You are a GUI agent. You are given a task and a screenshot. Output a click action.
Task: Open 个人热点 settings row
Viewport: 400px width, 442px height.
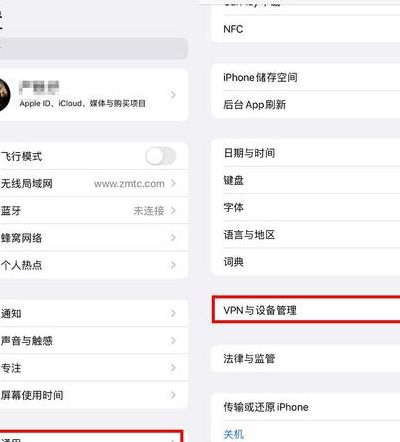pos(94,265)
